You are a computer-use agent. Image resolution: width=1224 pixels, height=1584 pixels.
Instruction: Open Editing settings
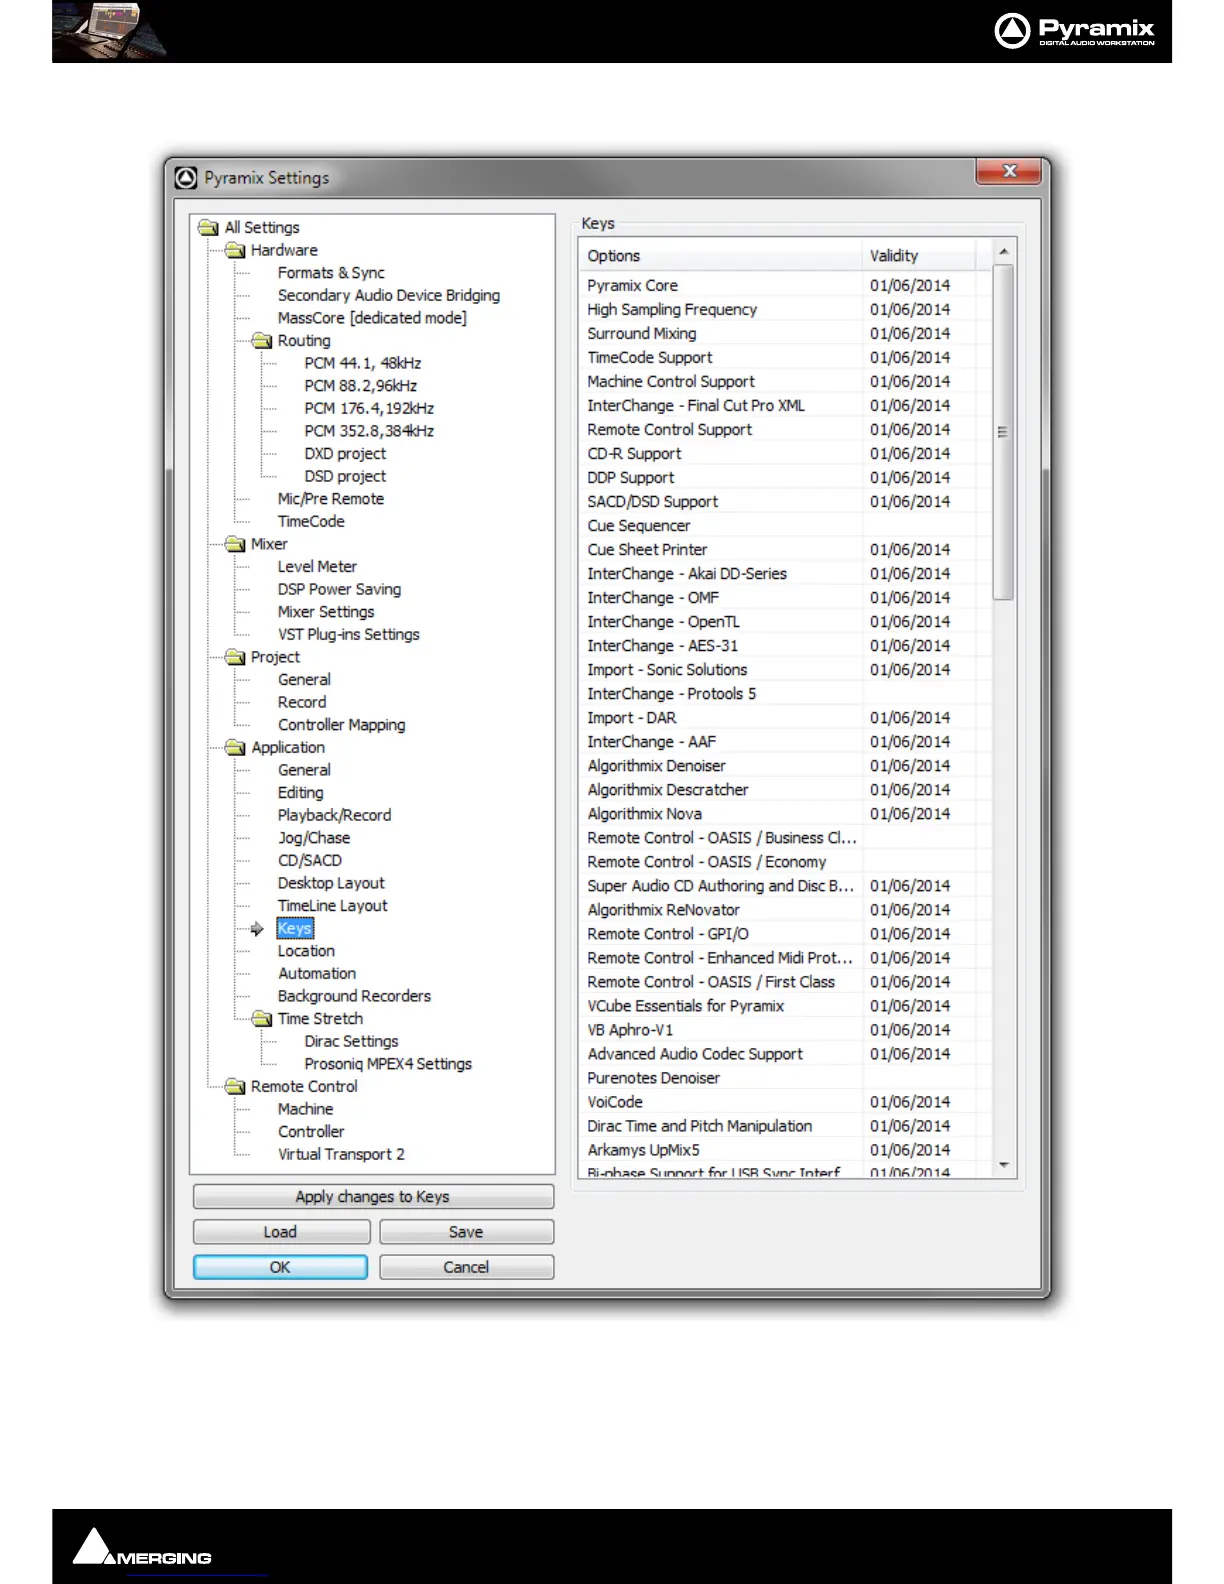301,793
